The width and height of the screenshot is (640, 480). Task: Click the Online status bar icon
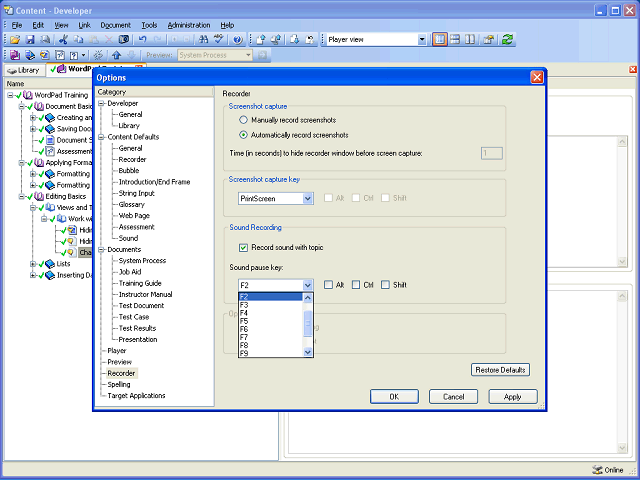point(597,470)
